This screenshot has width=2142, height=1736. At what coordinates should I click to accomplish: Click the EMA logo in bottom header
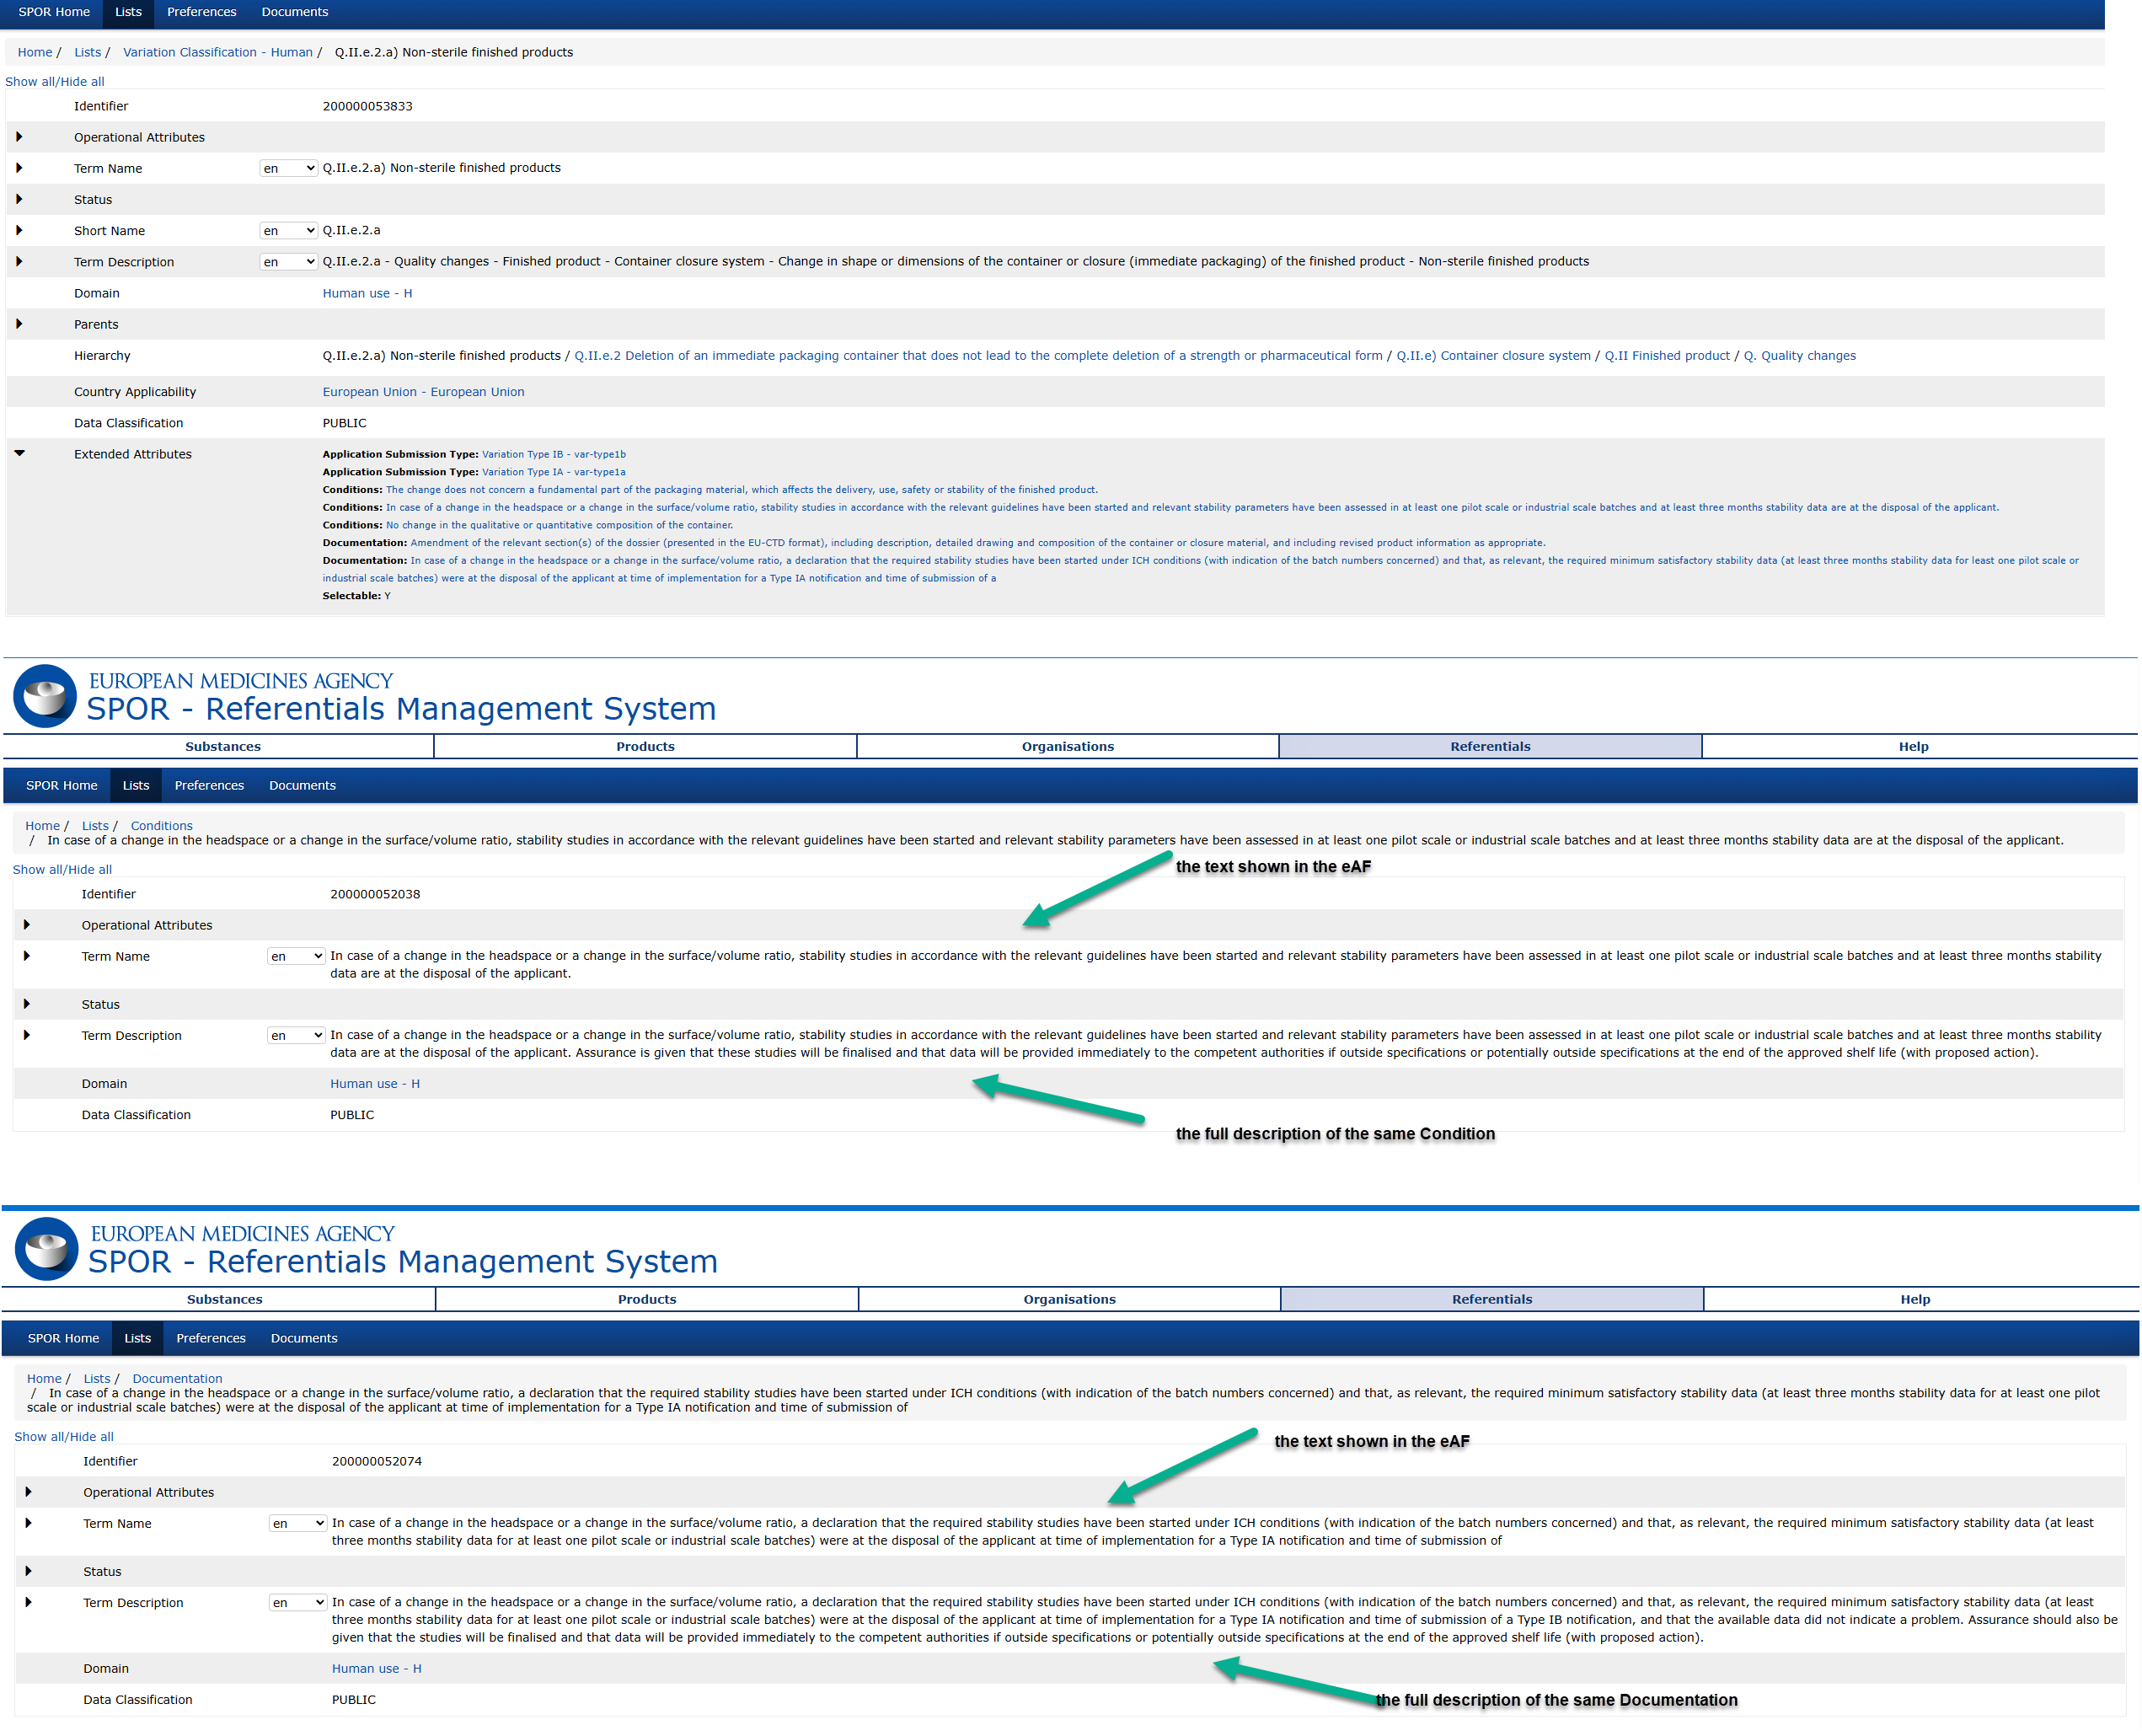[46, 1249]
